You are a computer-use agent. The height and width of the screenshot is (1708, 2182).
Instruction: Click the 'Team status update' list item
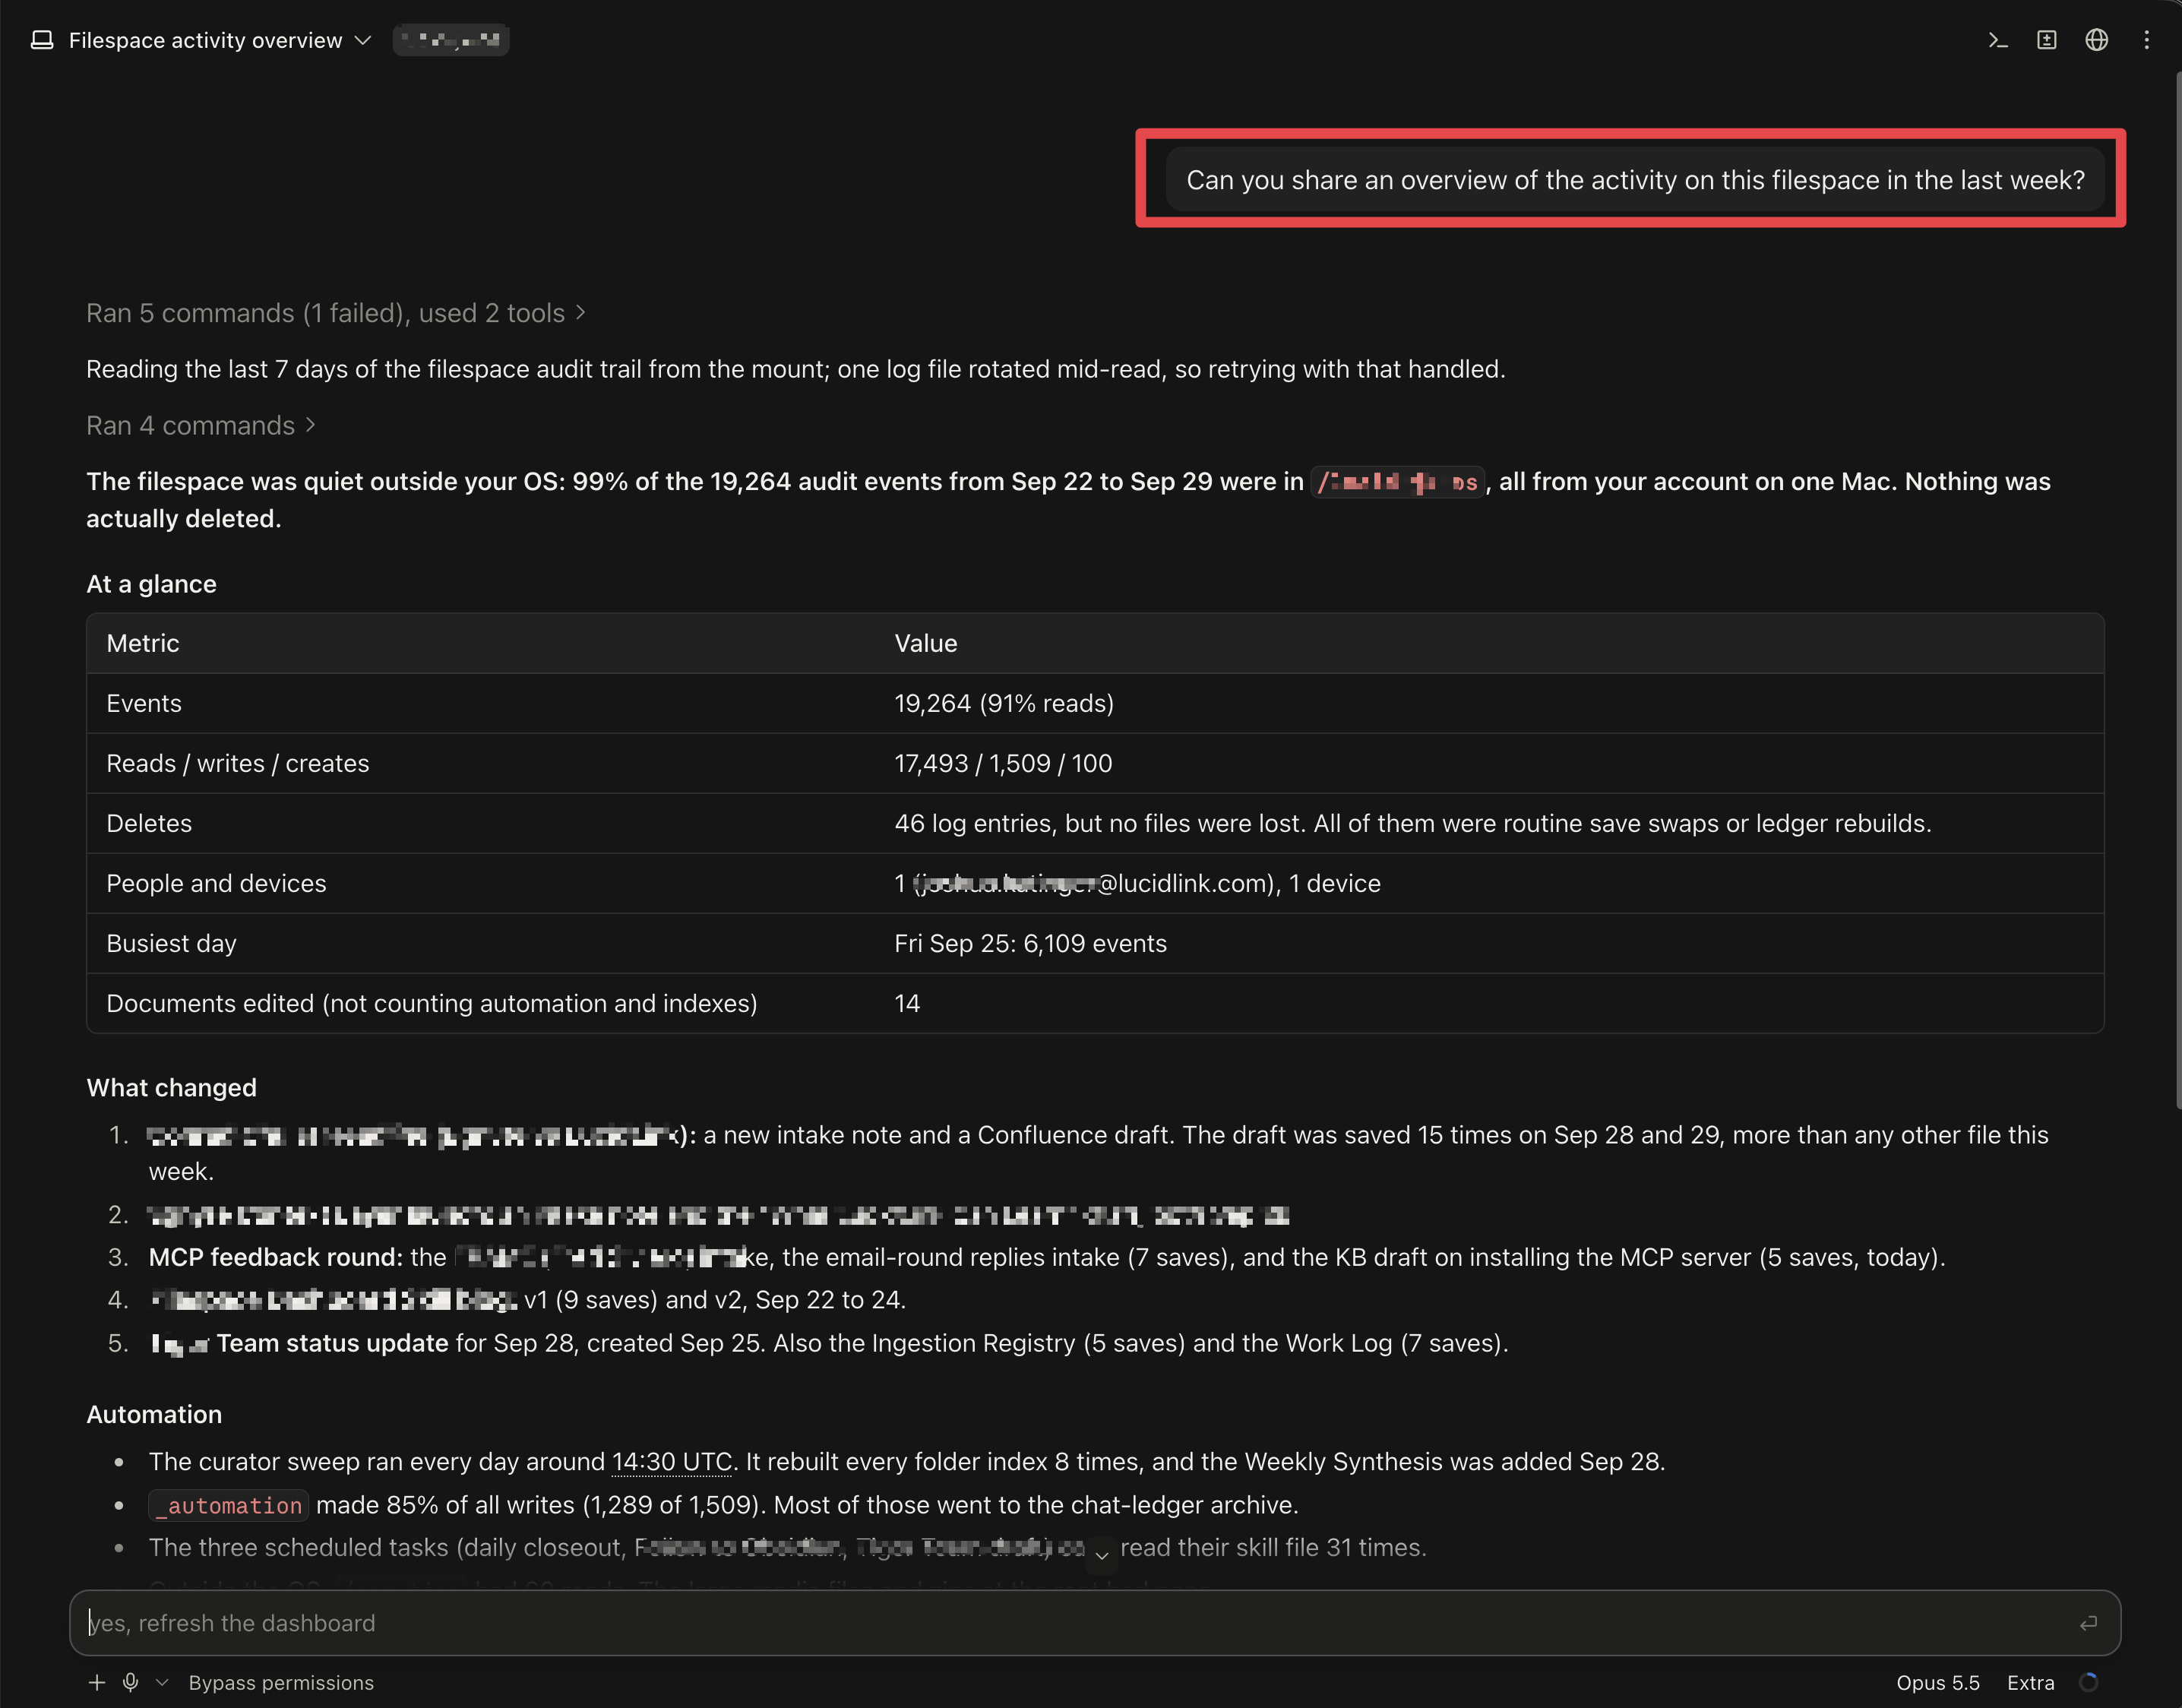[332, 1343]
